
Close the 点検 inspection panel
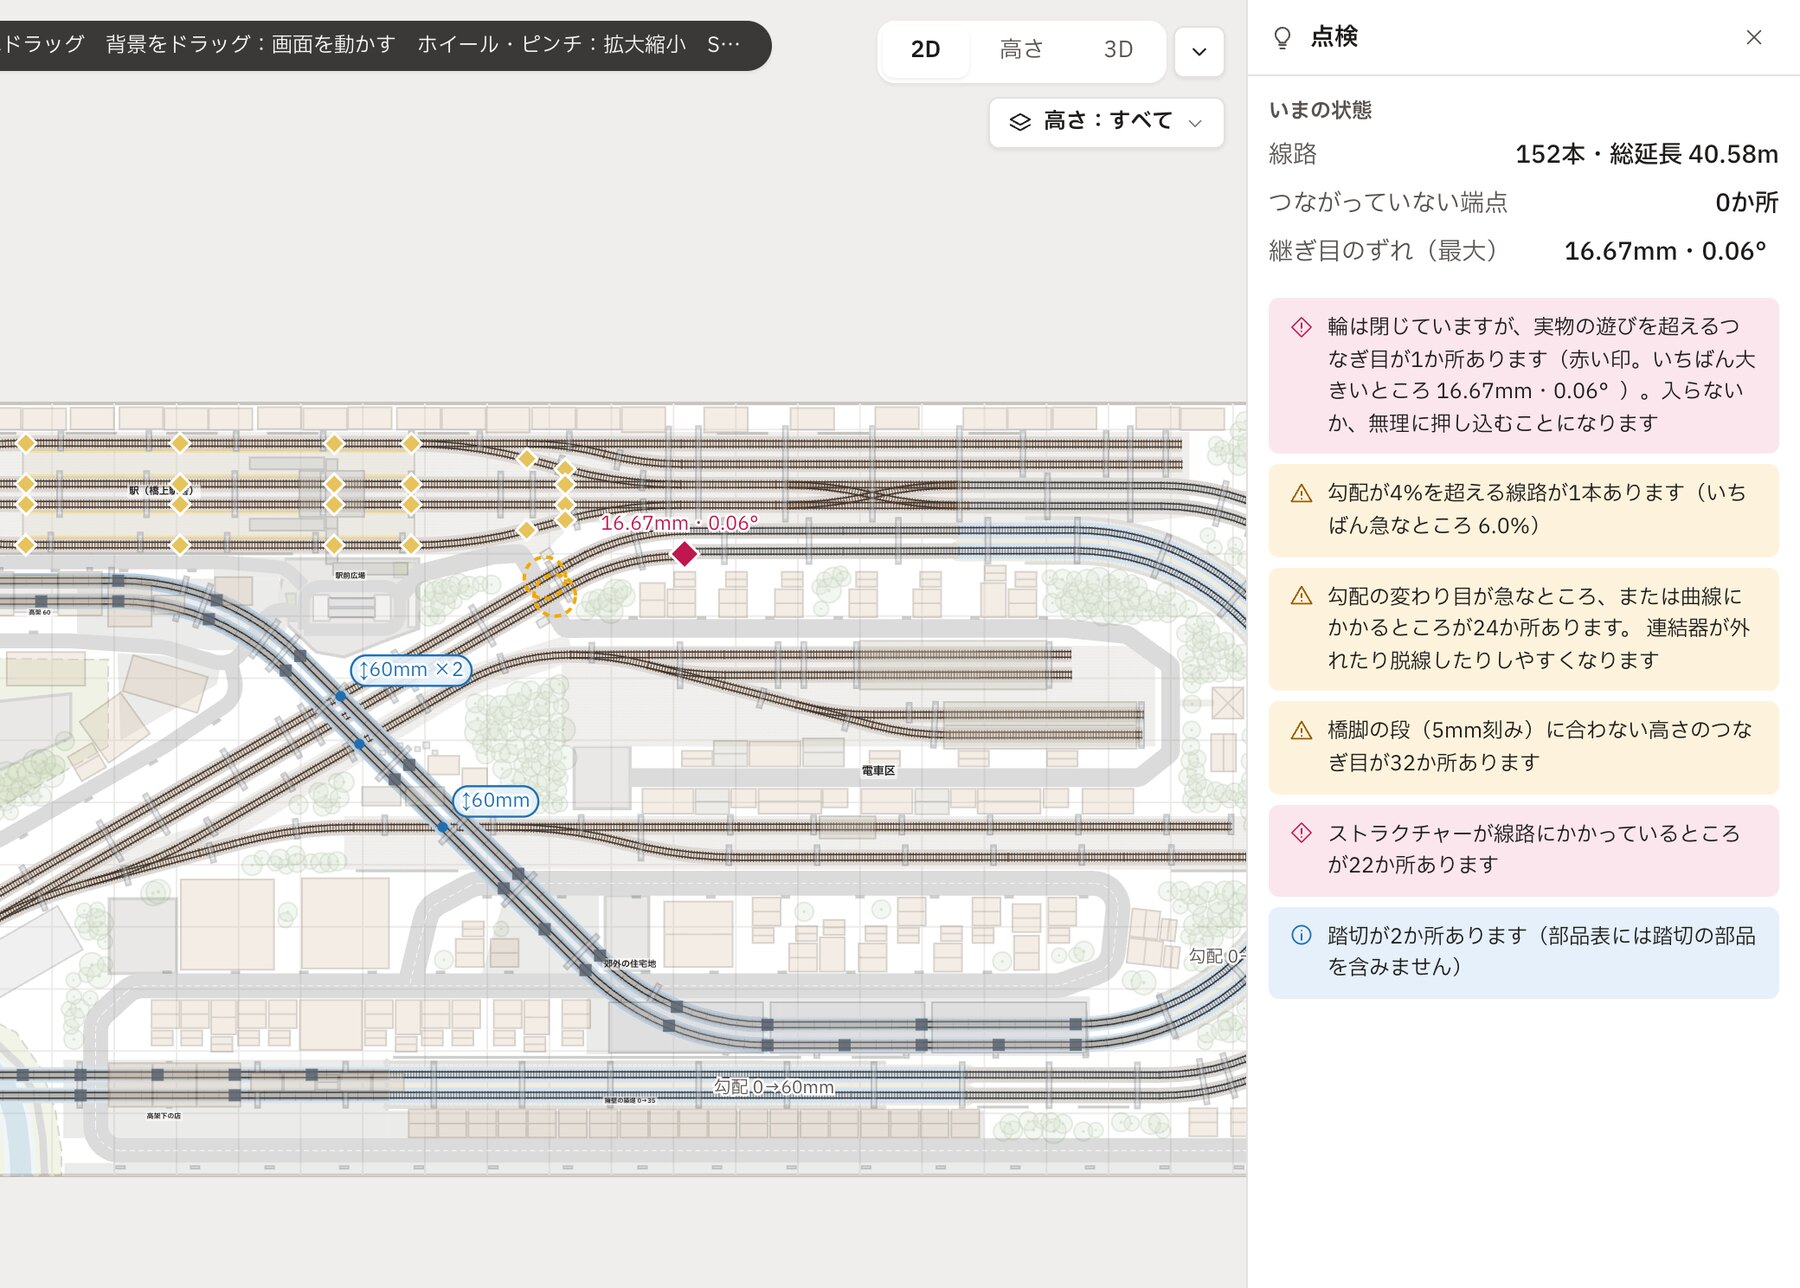tap(1753, 37)
